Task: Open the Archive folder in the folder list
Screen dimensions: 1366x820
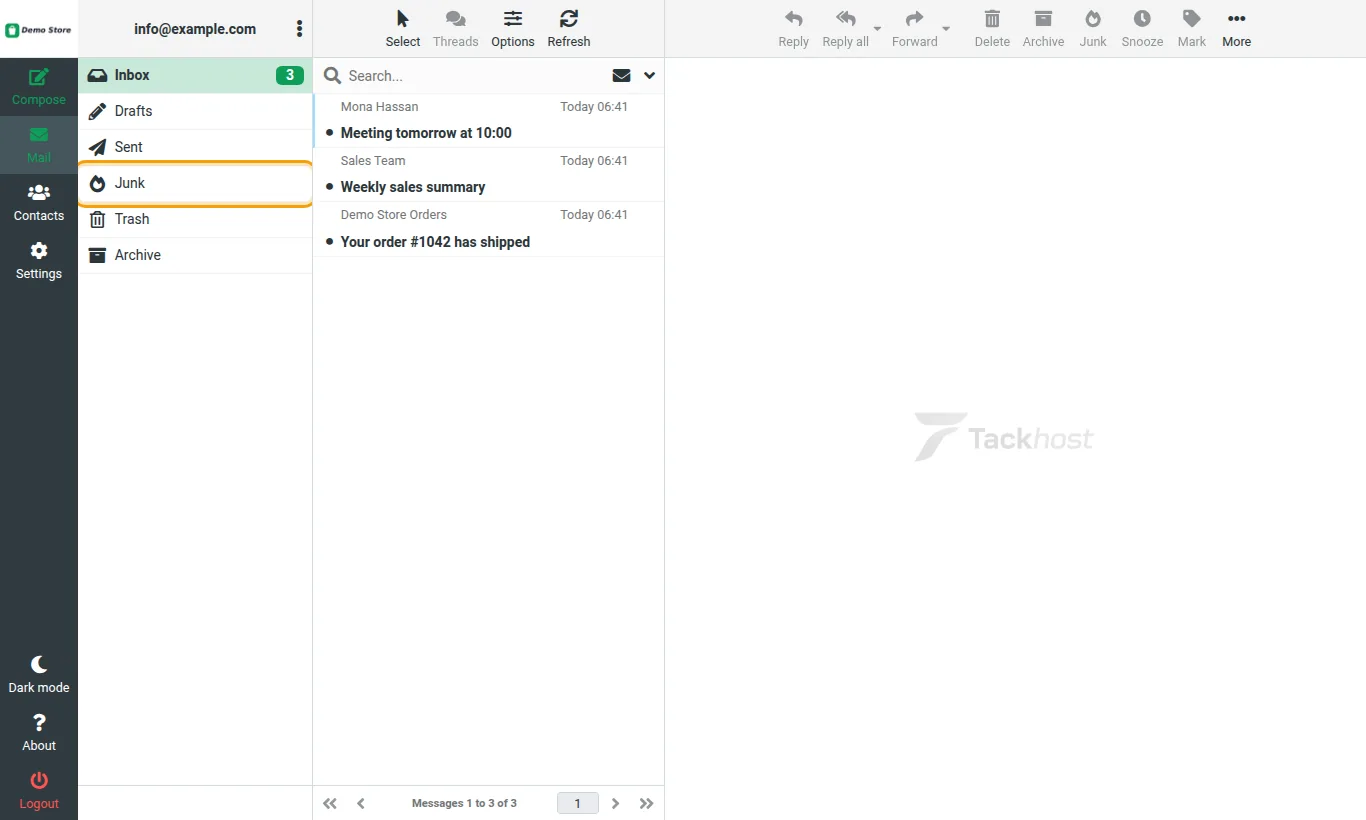Action: tap(195, 255)
